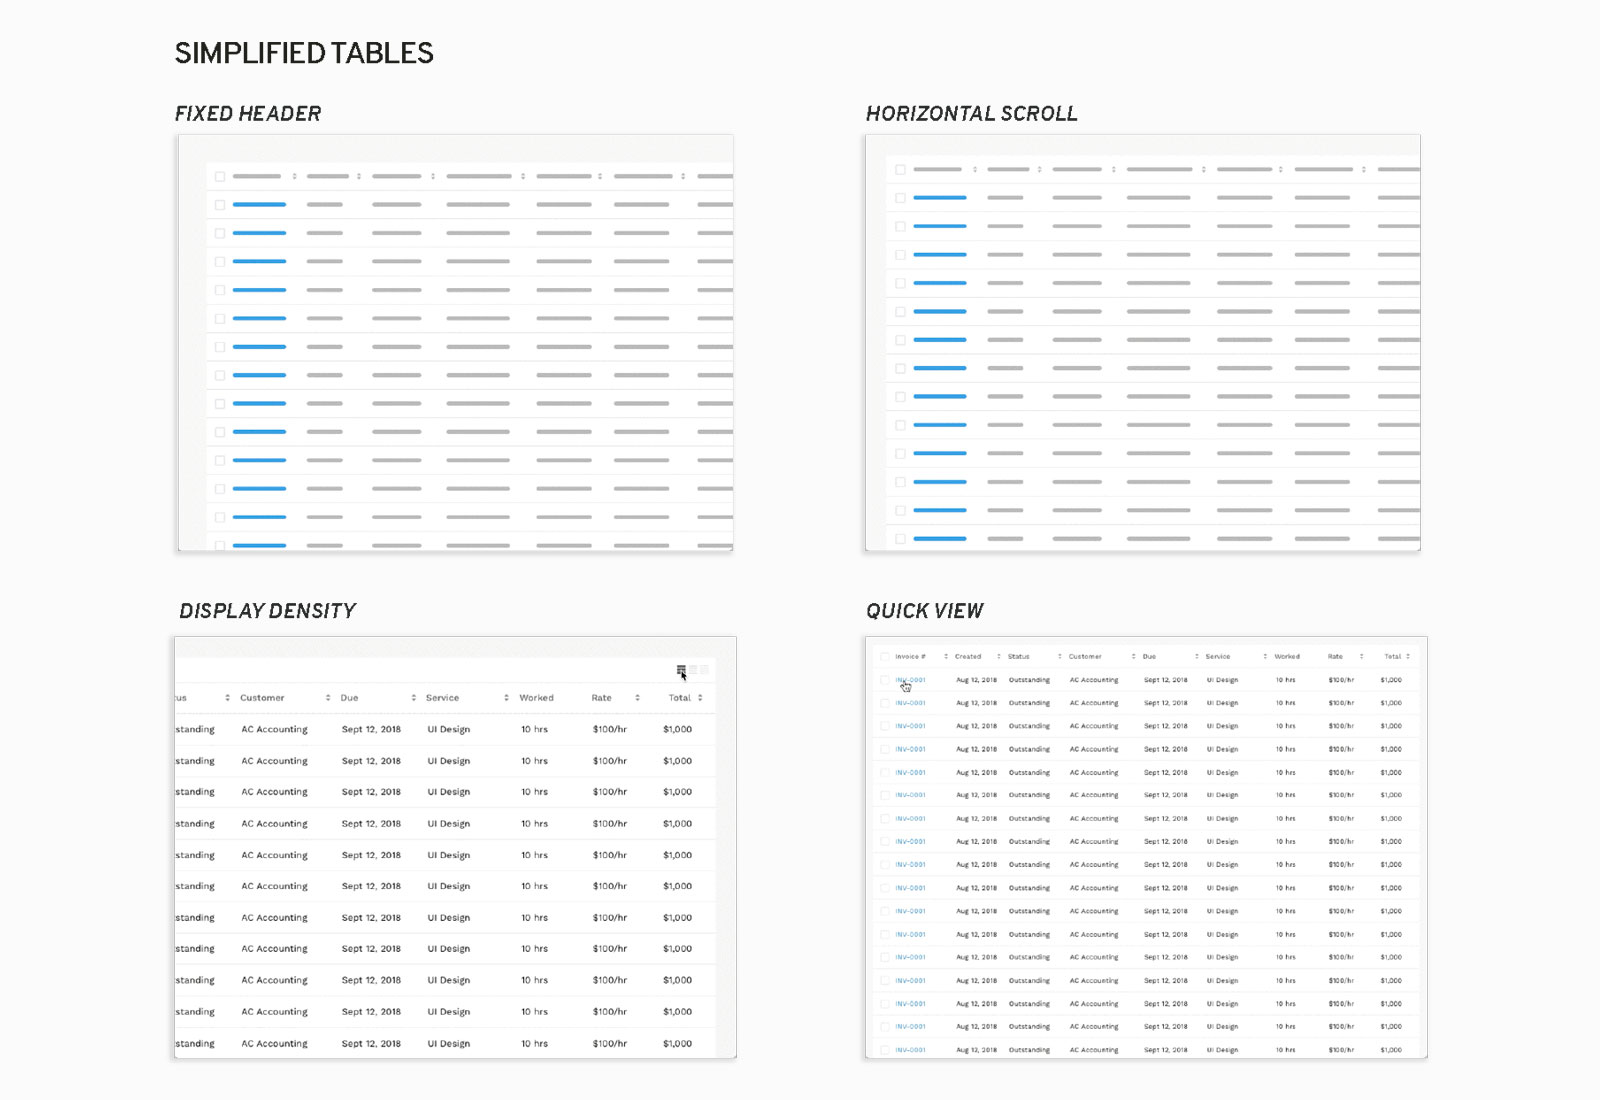Check the select-all checkbox in Quick View header
This screenshot has width=1600, height=1100.
point(884,657)
